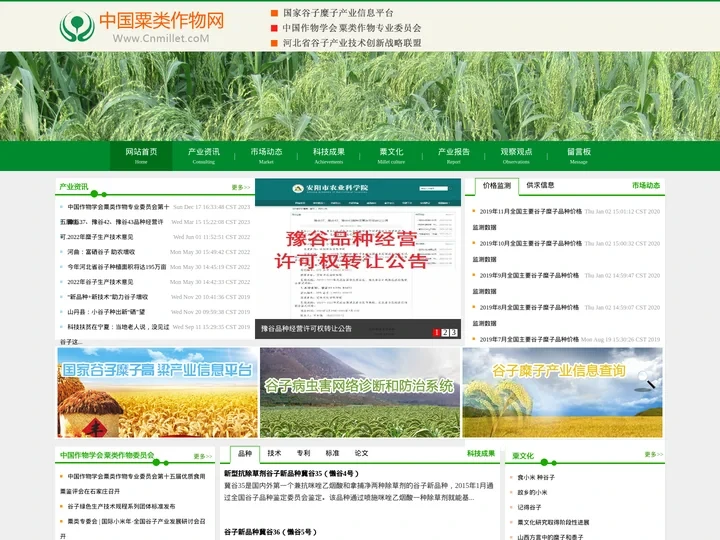Open 粟文化 item 粟文化研究取得阶段性进展
The width and height of the screenshot is (720, 540).
click(x=553, y=523)
